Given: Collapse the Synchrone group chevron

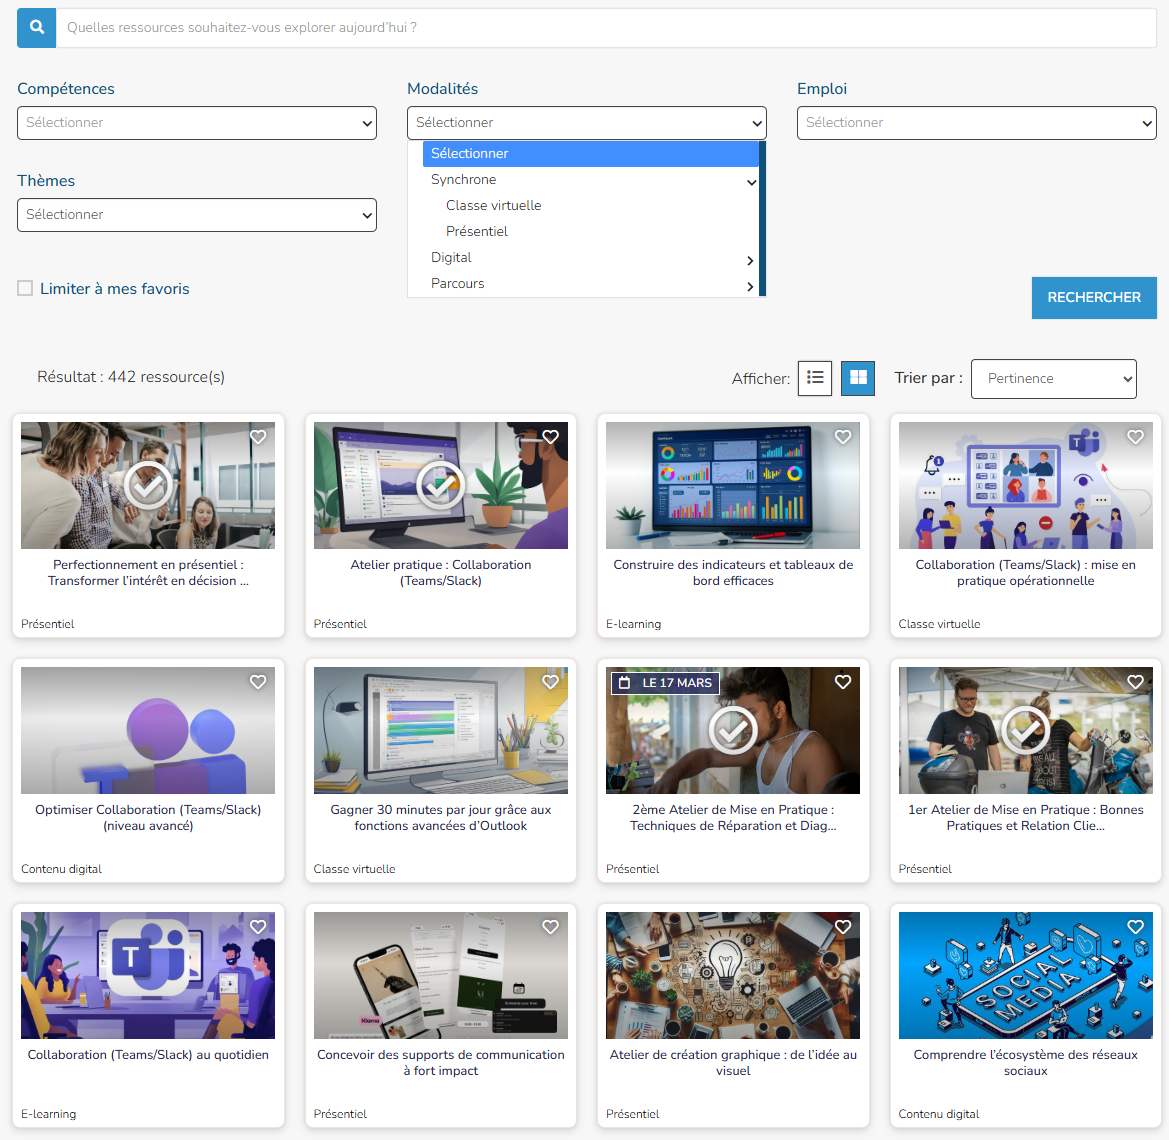Looking at the screenshot, I should [x=751, y=182].
